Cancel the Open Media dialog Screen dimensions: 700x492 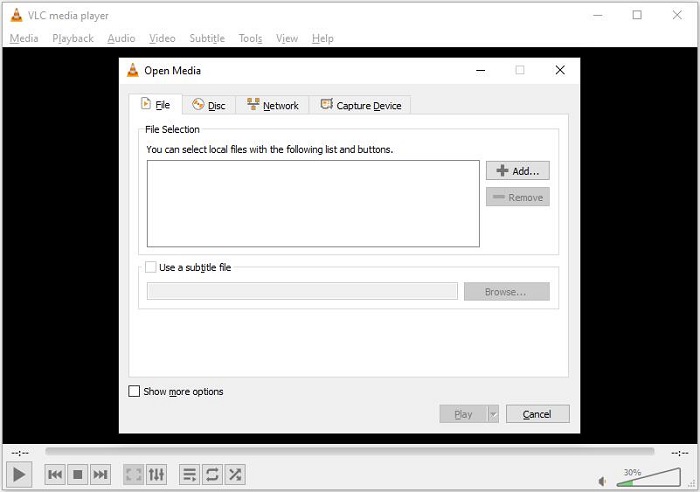click(x=538, y=414)
